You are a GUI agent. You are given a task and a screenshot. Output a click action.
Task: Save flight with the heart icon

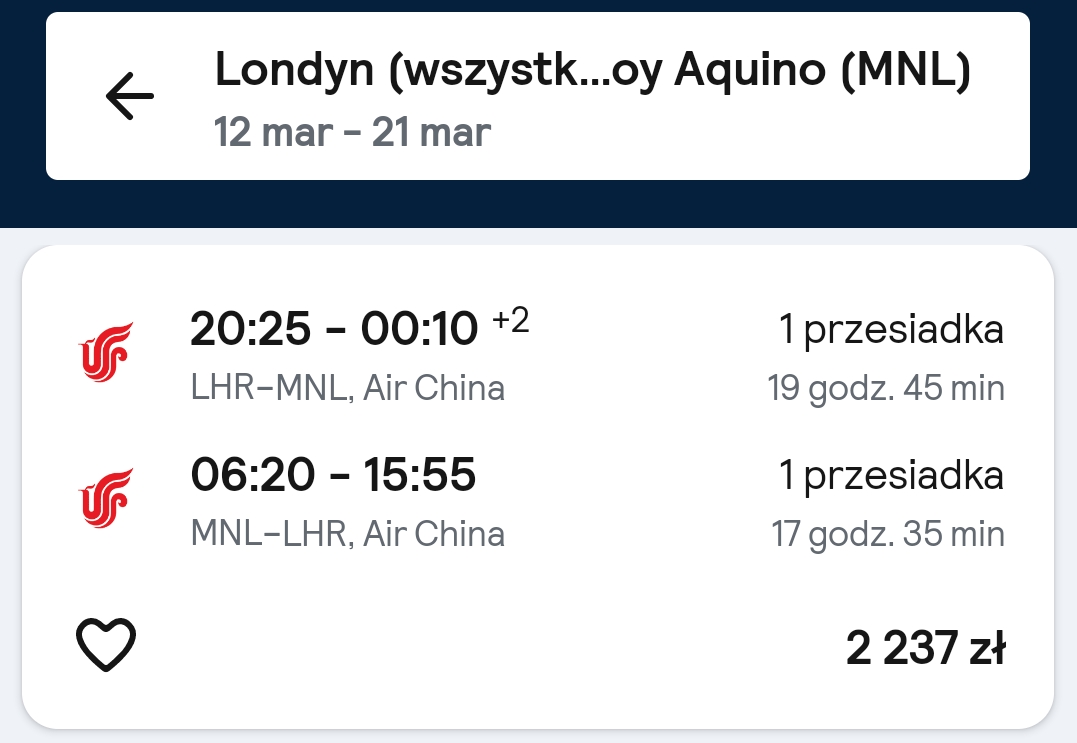click(106, 645)
